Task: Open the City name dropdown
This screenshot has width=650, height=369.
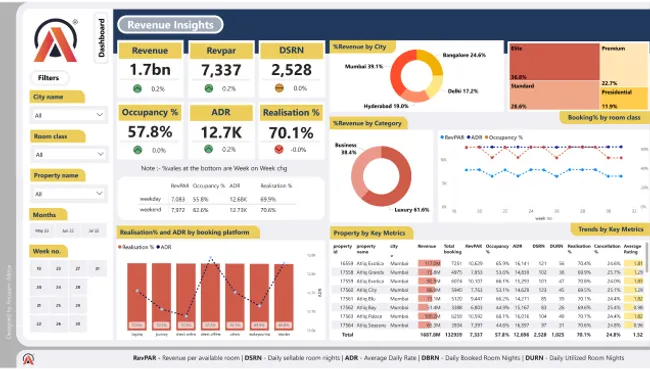Action: (x=69, y=115)
